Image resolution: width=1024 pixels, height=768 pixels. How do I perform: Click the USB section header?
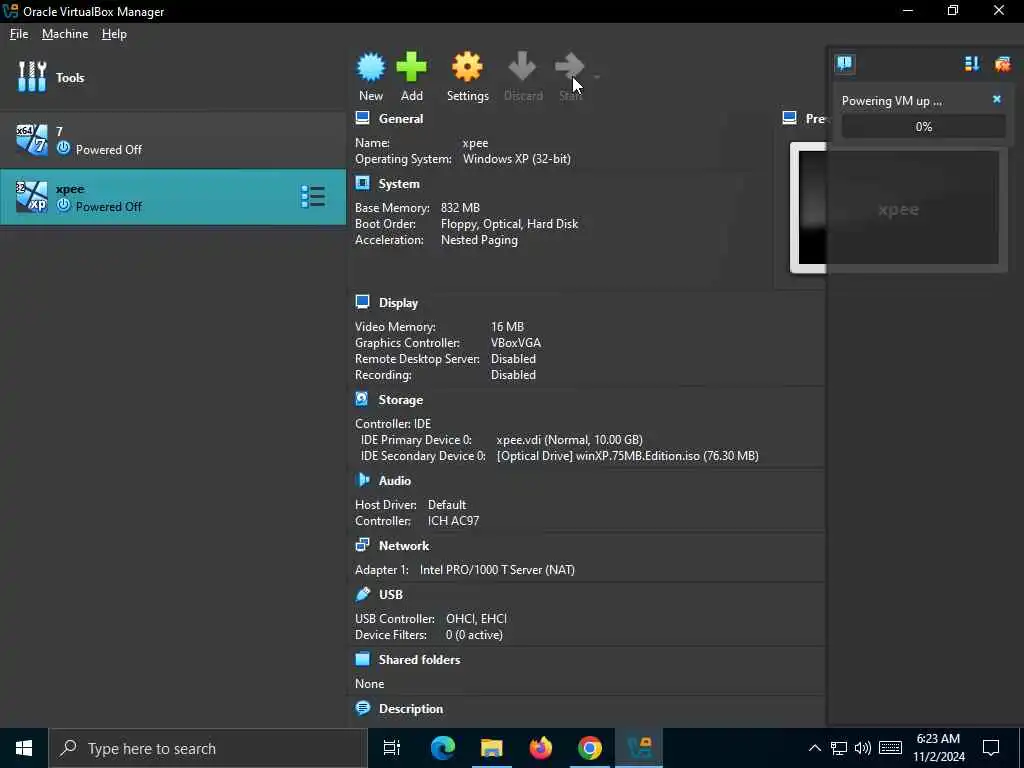(x=391, y=595)
